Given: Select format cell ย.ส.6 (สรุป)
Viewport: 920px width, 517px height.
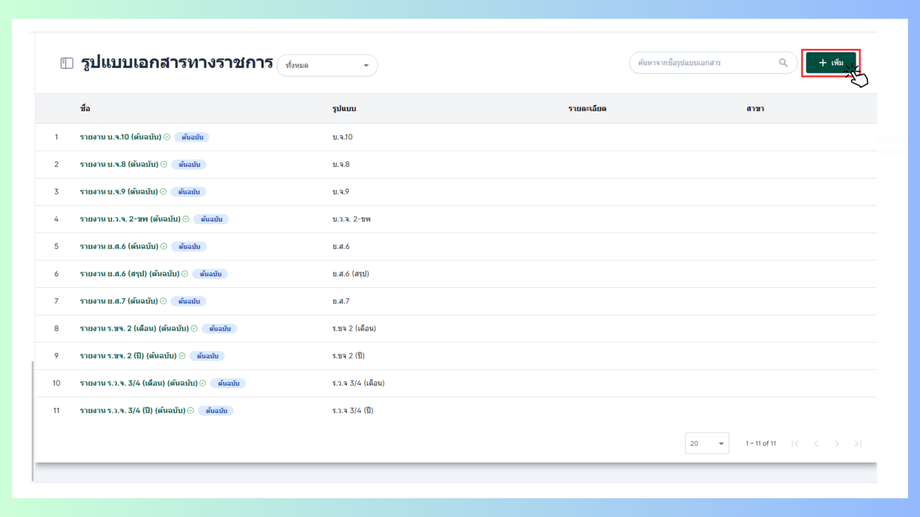Looking at the screenshot, I should pyautogui.click(x=350, y=274).
